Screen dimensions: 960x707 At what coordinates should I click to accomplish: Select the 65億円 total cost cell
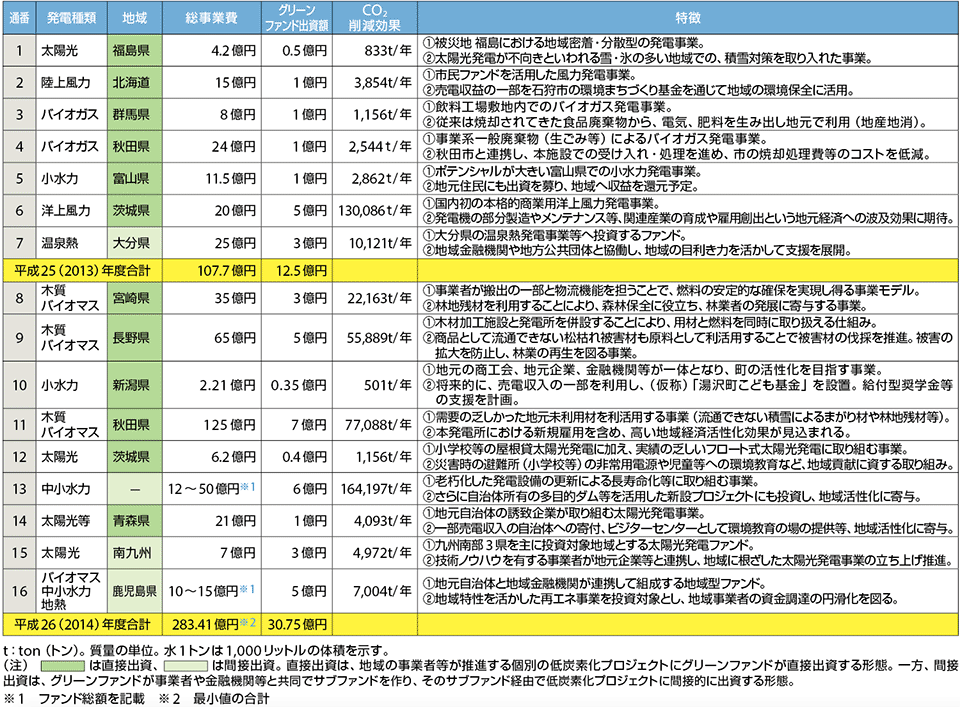coord(212,338)
